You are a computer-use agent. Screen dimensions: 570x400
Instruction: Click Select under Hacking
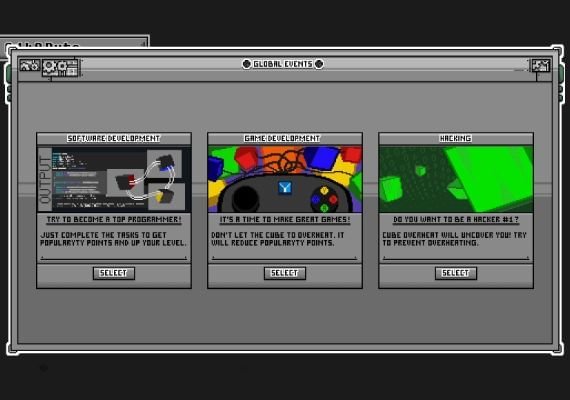tap(456, 273)
